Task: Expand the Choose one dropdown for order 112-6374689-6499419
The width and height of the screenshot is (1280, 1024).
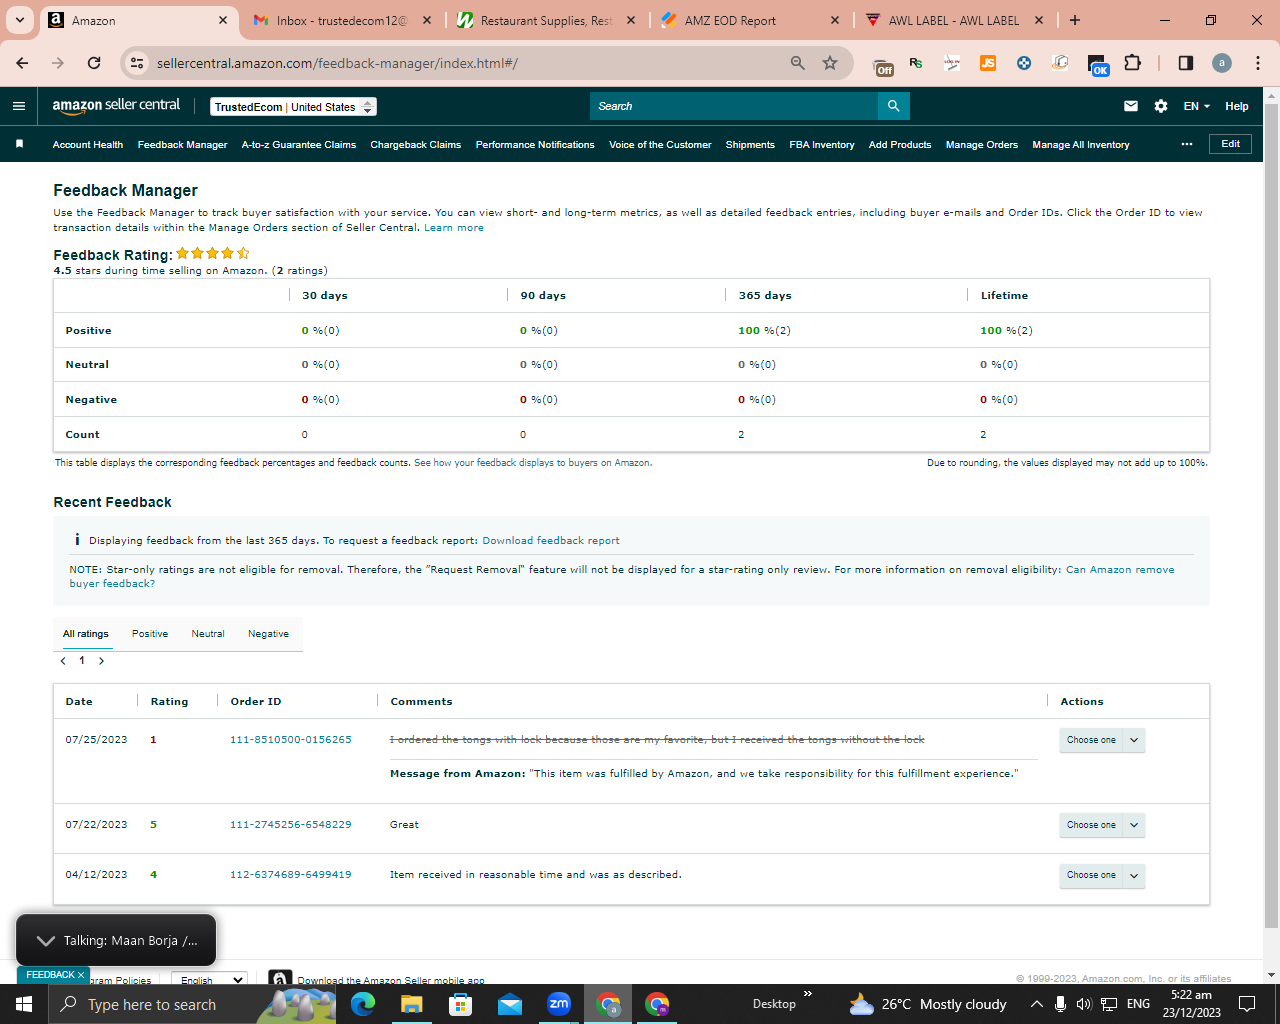Action: click(x=1134, y=875)
